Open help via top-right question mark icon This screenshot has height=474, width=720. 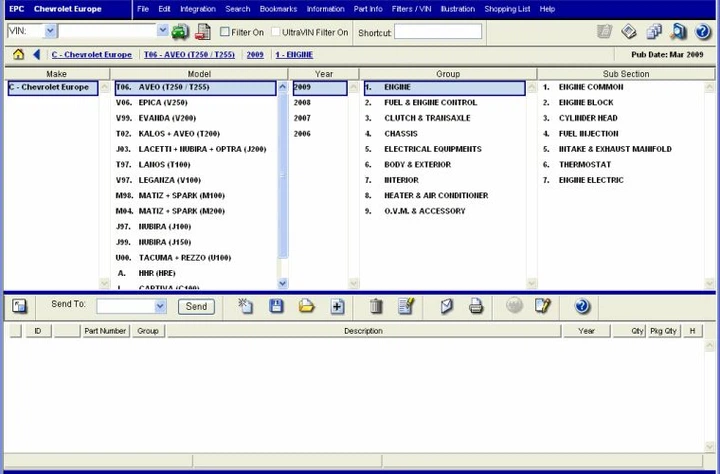pos(703,32)
